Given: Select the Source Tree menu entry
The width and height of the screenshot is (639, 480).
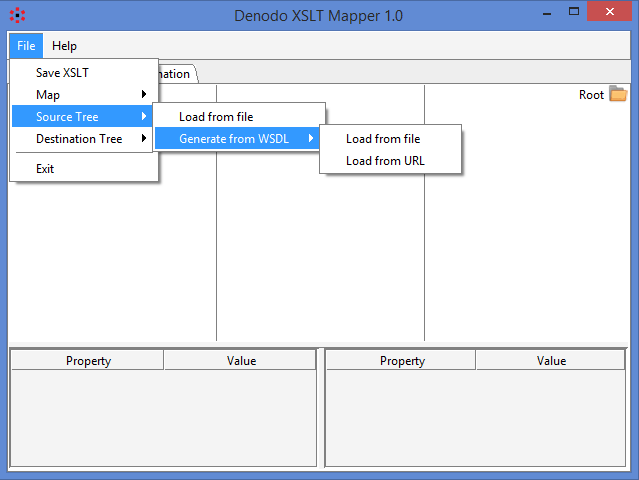Looking at the screenshot, I should [82, 117].
